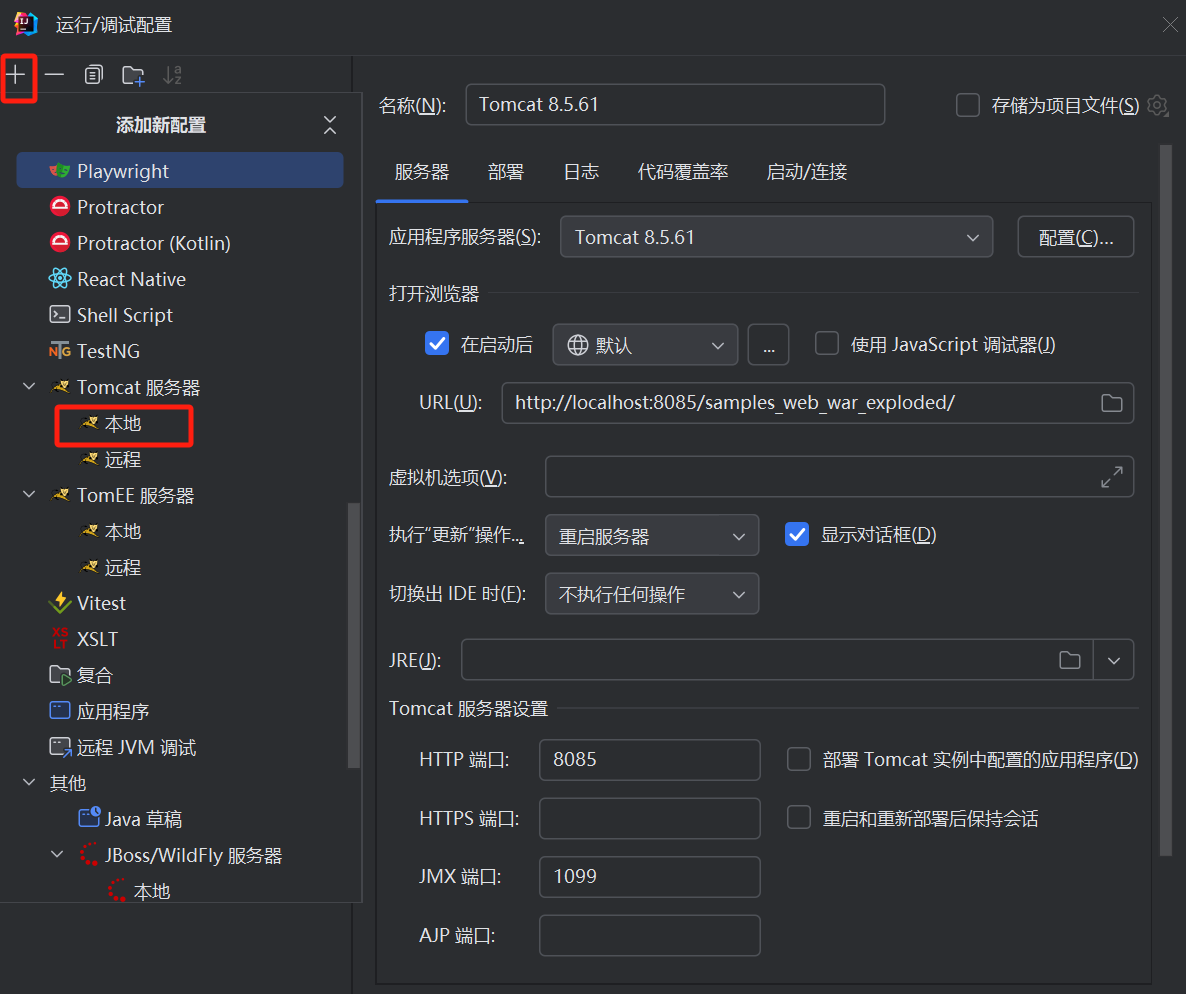This screenshot has height=994, width=1186.
Task: Click the add new configuration plus icon
Action: point(17,75)
